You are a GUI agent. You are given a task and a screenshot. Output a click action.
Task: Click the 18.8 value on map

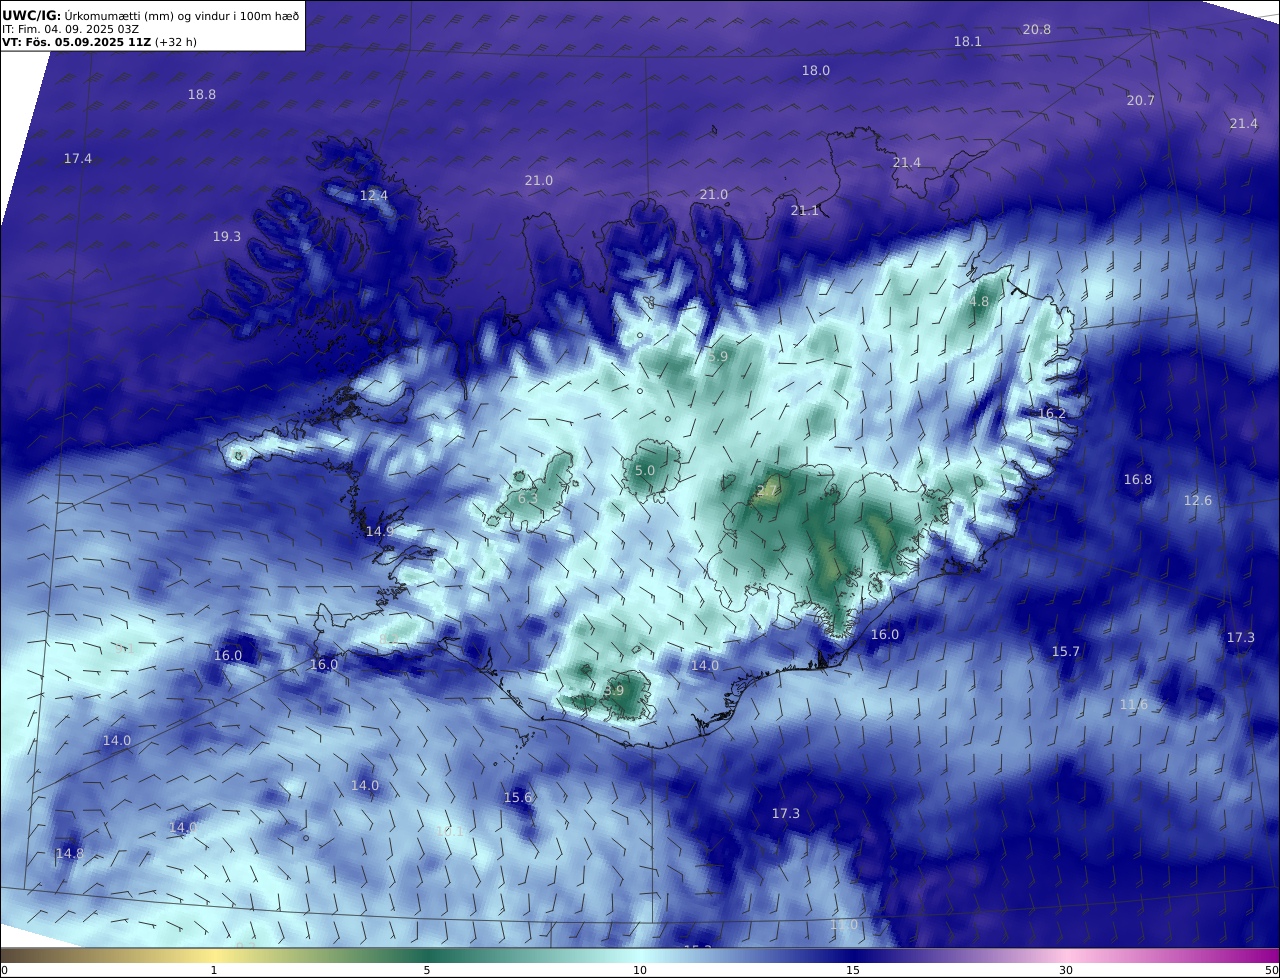202,94
